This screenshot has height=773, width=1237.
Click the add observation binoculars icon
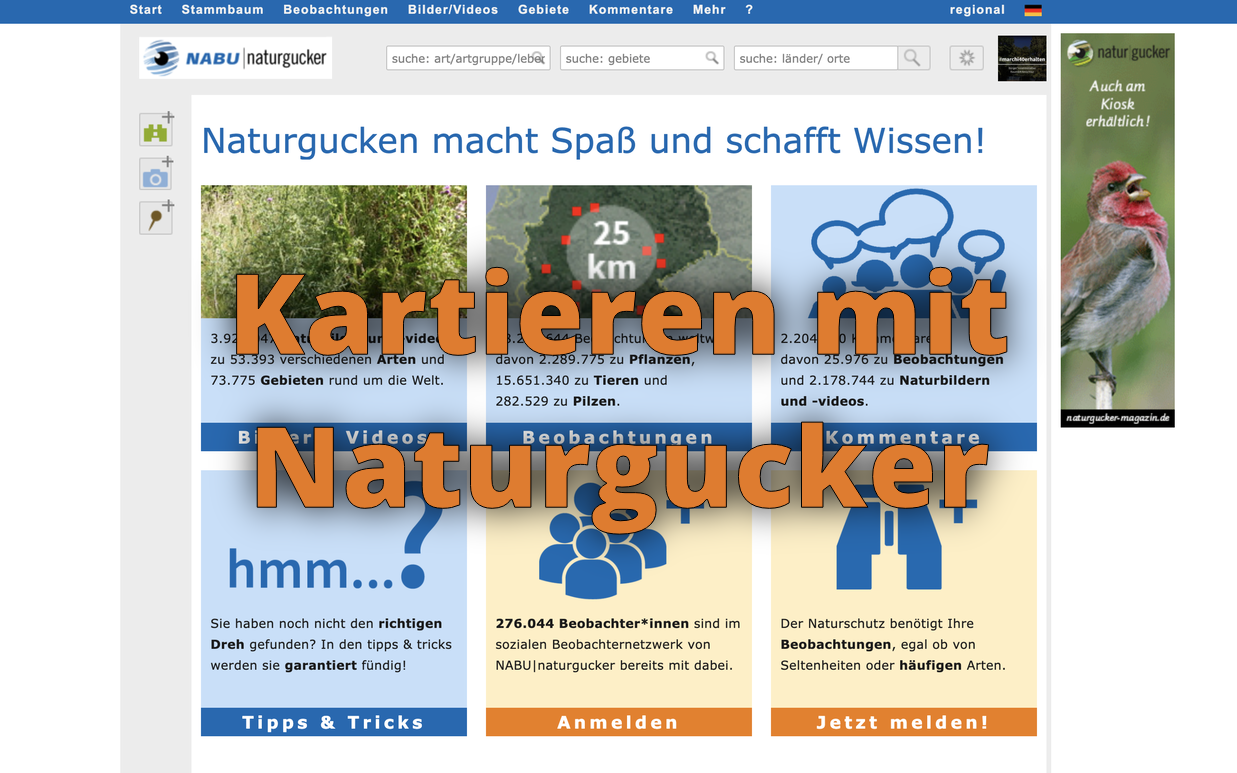point(156,130)
